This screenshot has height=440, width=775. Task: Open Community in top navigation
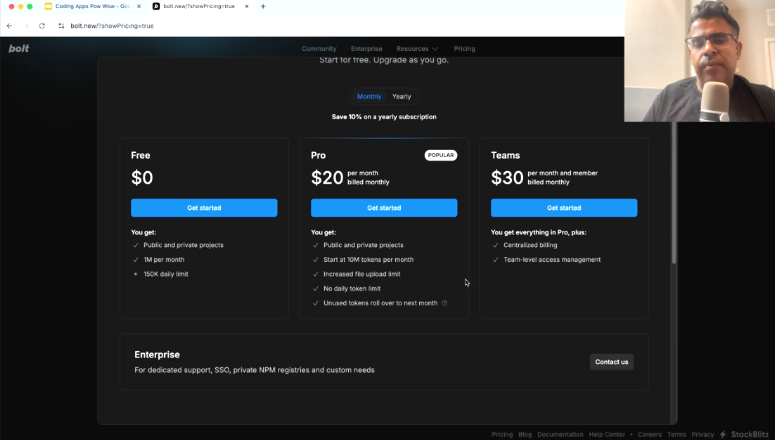pyautogui.click(x=319, y=49)
